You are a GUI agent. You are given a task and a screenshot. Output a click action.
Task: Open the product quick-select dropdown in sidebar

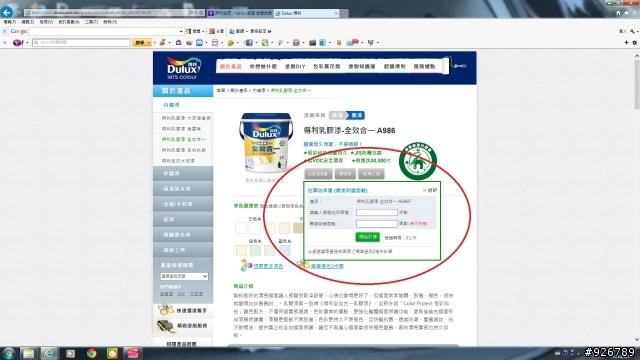(184, 276)
